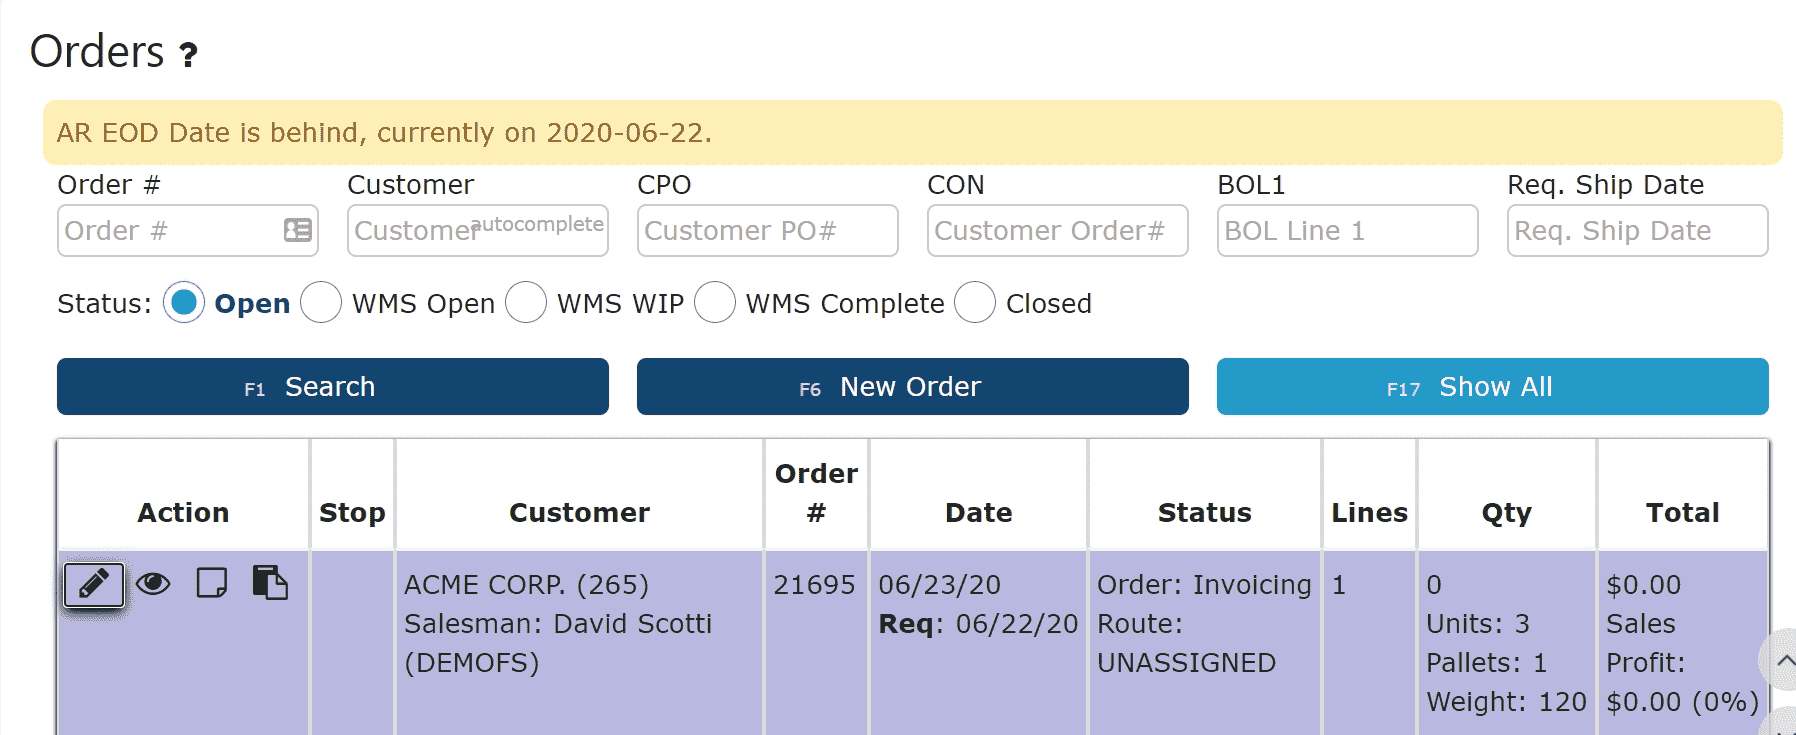The width and height of the screenshot is (1796, 735).
Task: Click the edit pencil icon for order 21695
Action: tap(94, 584)
